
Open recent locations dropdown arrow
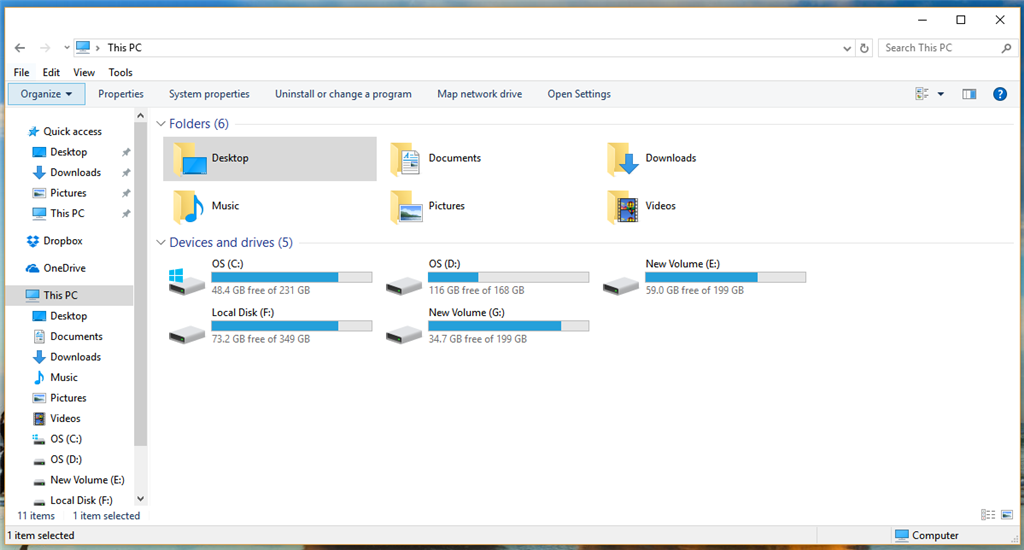pyautogui.click(x=67, y=48)
